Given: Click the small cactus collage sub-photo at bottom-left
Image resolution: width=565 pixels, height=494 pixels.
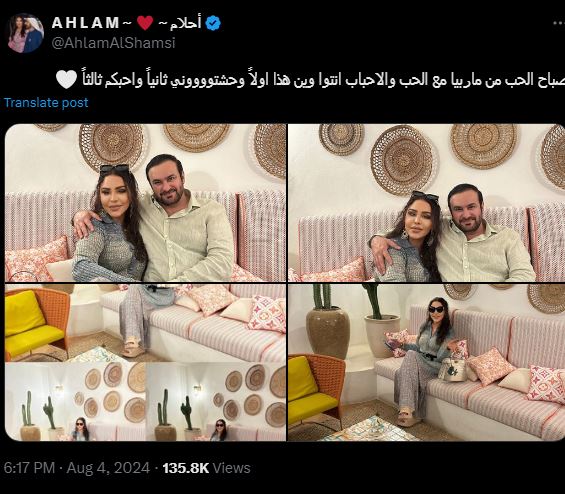Looking at the screenshot, I should point(75,402).
